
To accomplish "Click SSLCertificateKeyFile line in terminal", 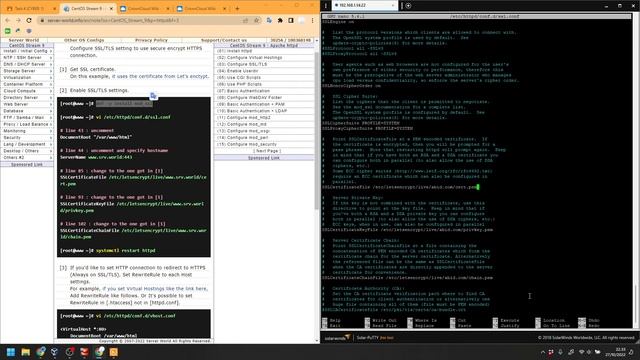I will click(407, 230).
